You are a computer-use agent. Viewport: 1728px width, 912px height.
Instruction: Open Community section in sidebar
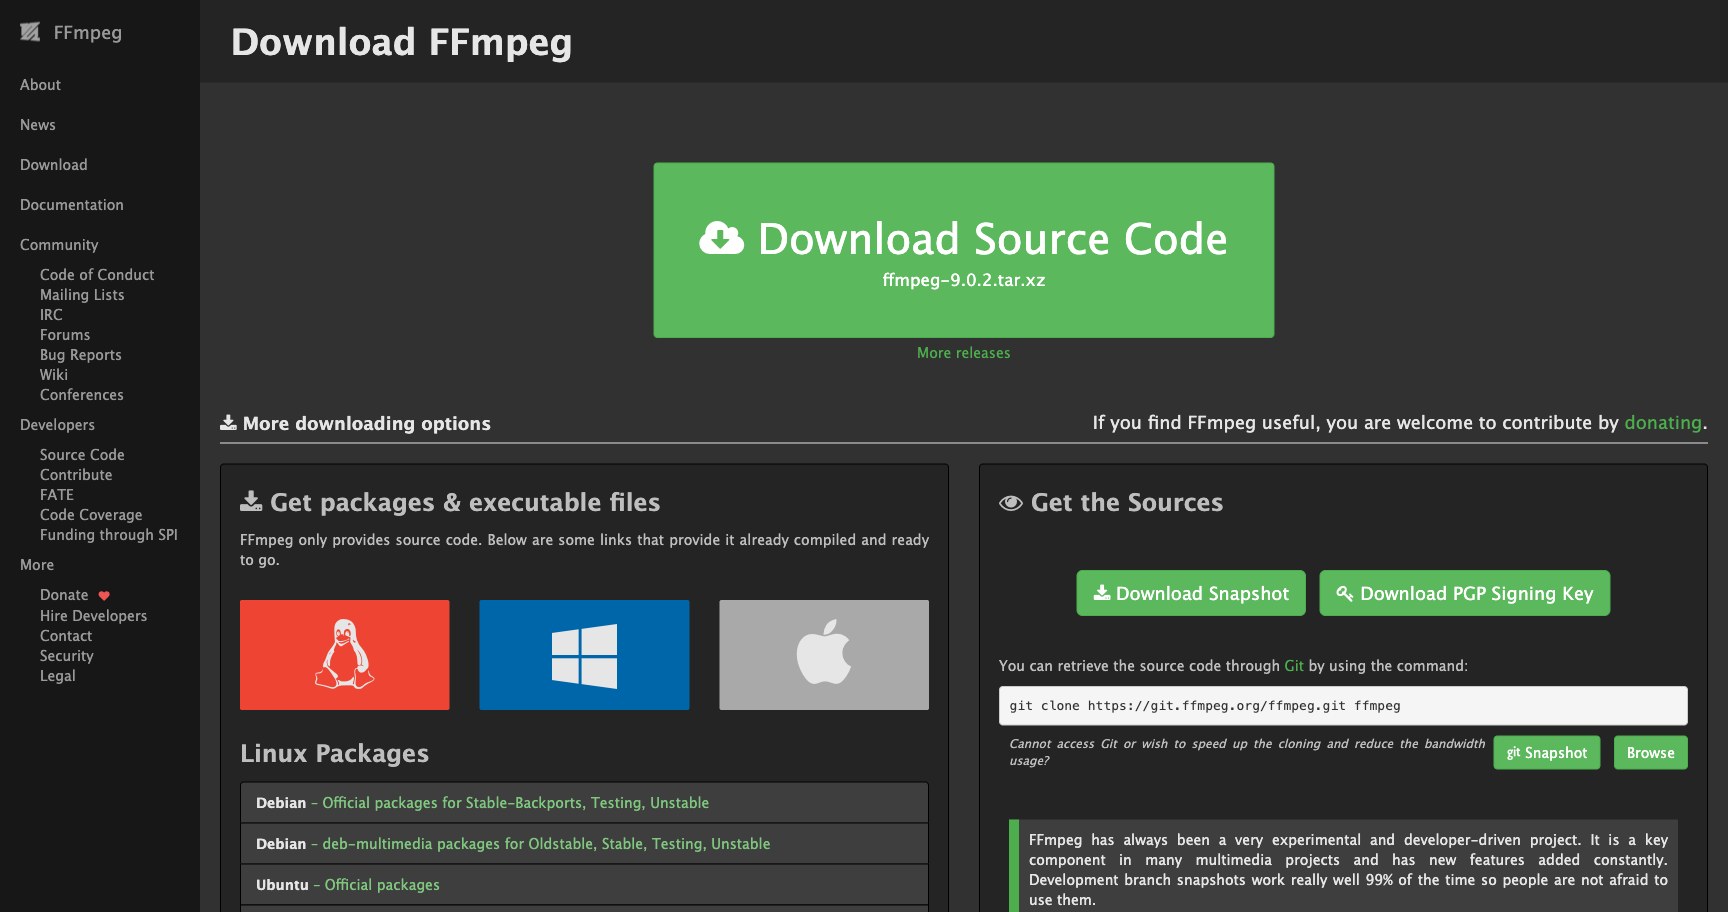pos(59,245)
